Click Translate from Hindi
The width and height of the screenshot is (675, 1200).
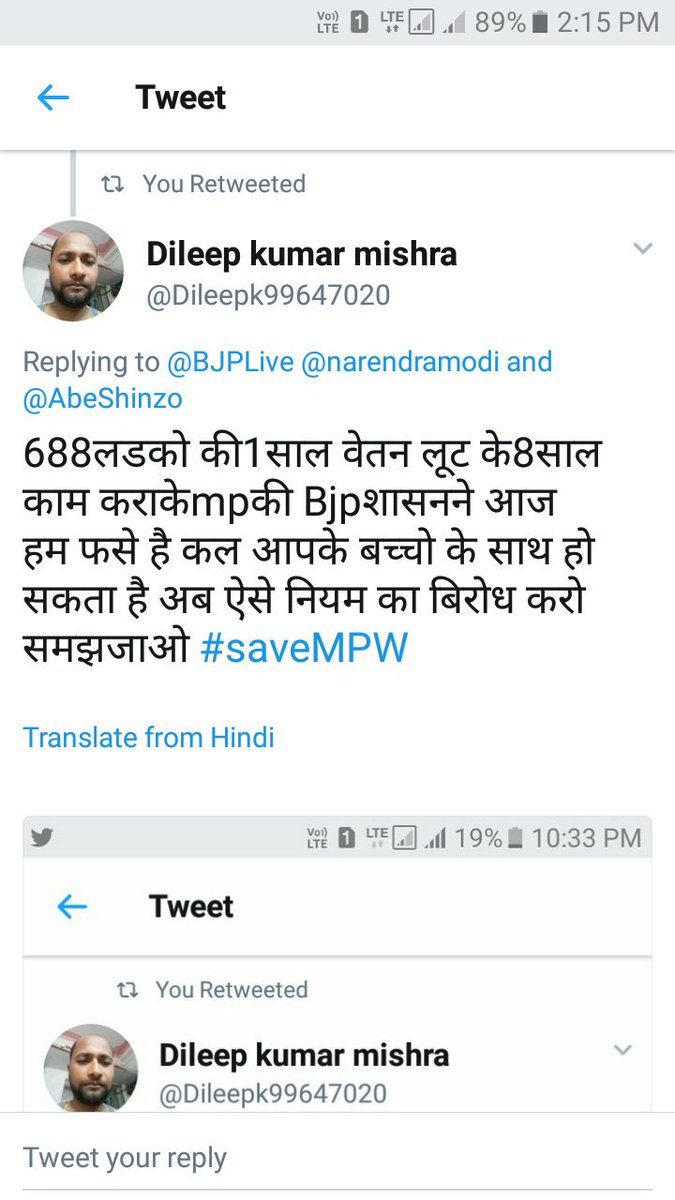(148, 737)
